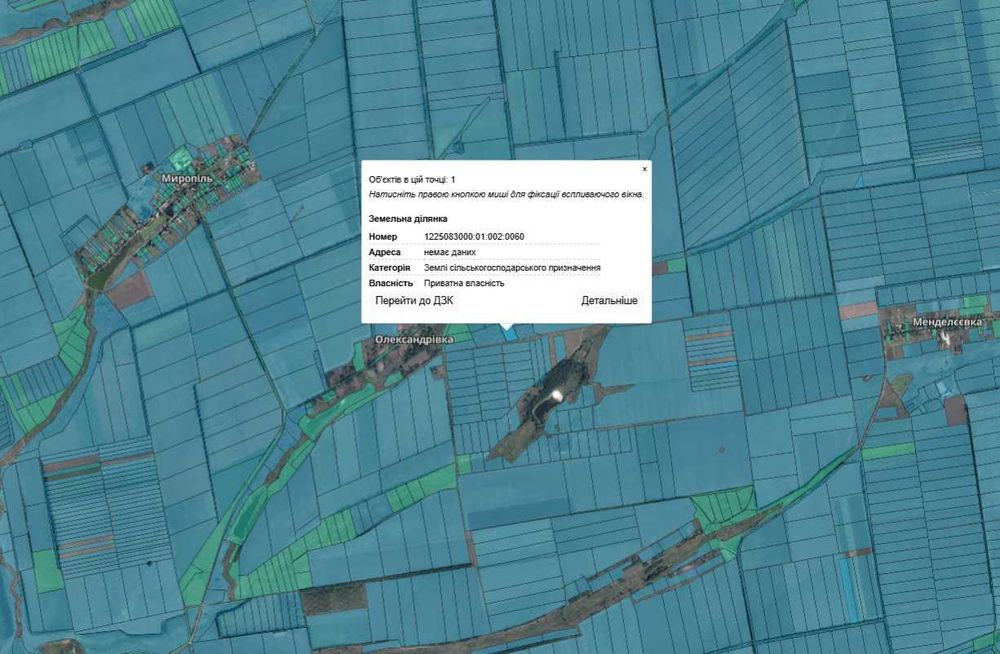Click the address value 'немає даних'
The height and width of the screenshot is (654, 1000).
[450, 252]
